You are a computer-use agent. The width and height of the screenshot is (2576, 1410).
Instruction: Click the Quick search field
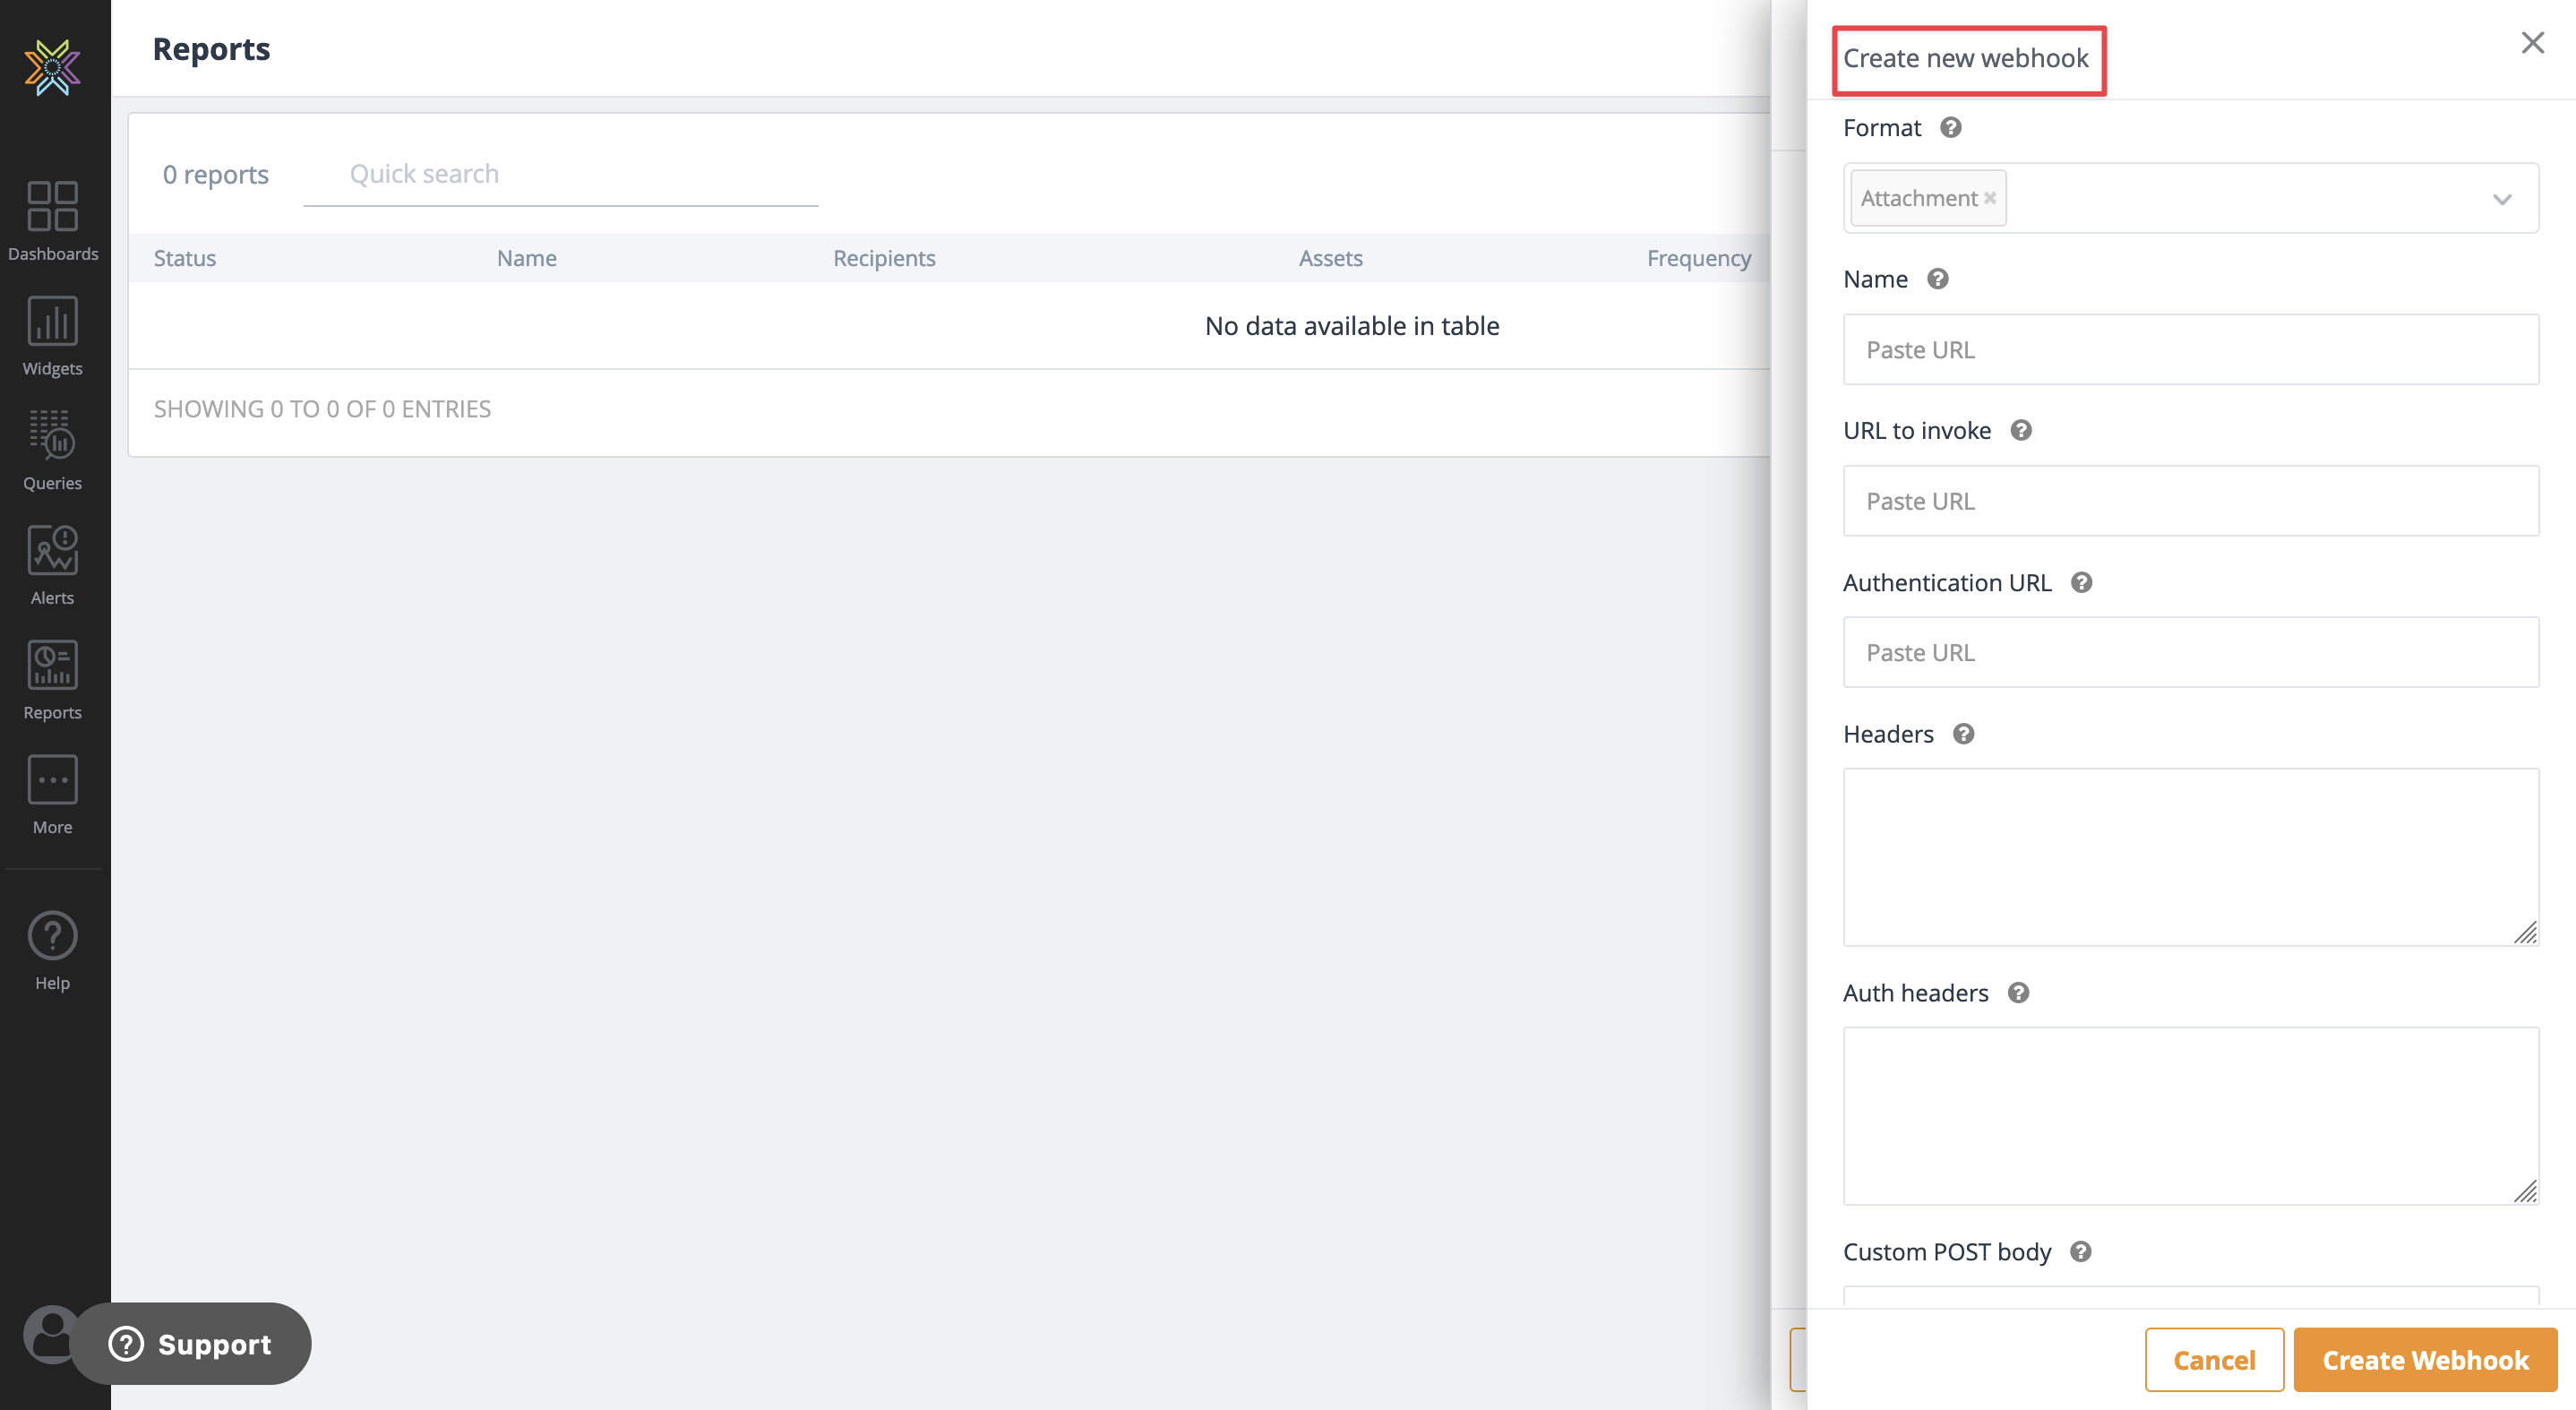(560, 175)
